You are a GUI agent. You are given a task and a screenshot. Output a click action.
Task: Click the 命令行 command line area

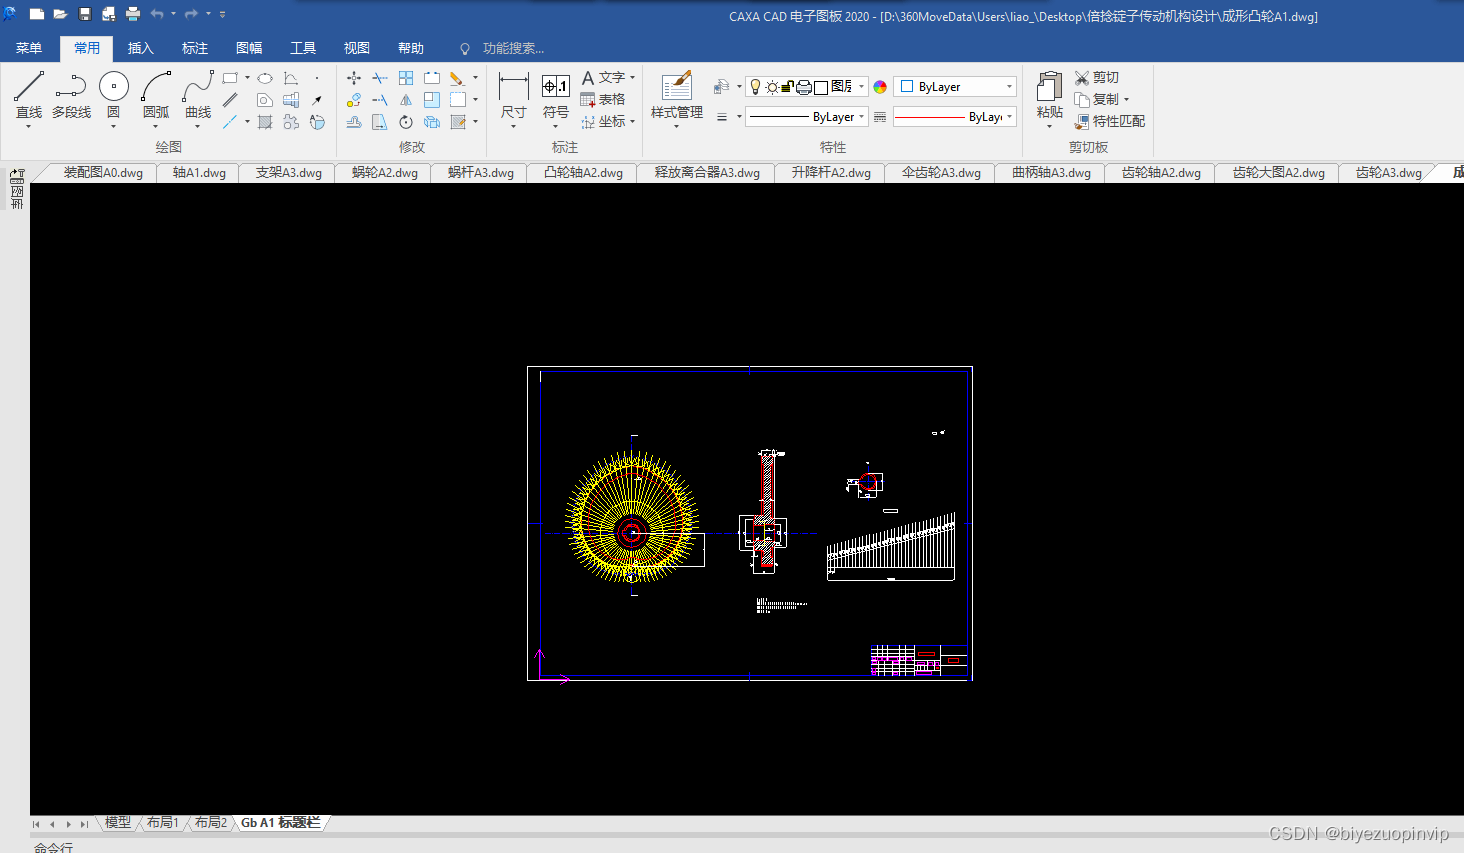[54, 847]
